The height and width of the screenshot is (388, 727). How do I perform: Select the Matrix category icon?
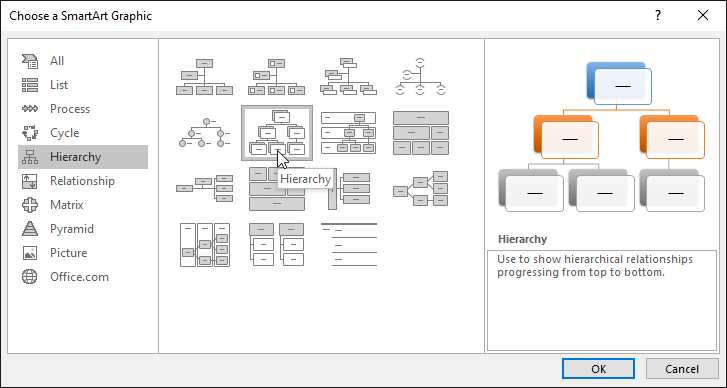tap(30, 205)
